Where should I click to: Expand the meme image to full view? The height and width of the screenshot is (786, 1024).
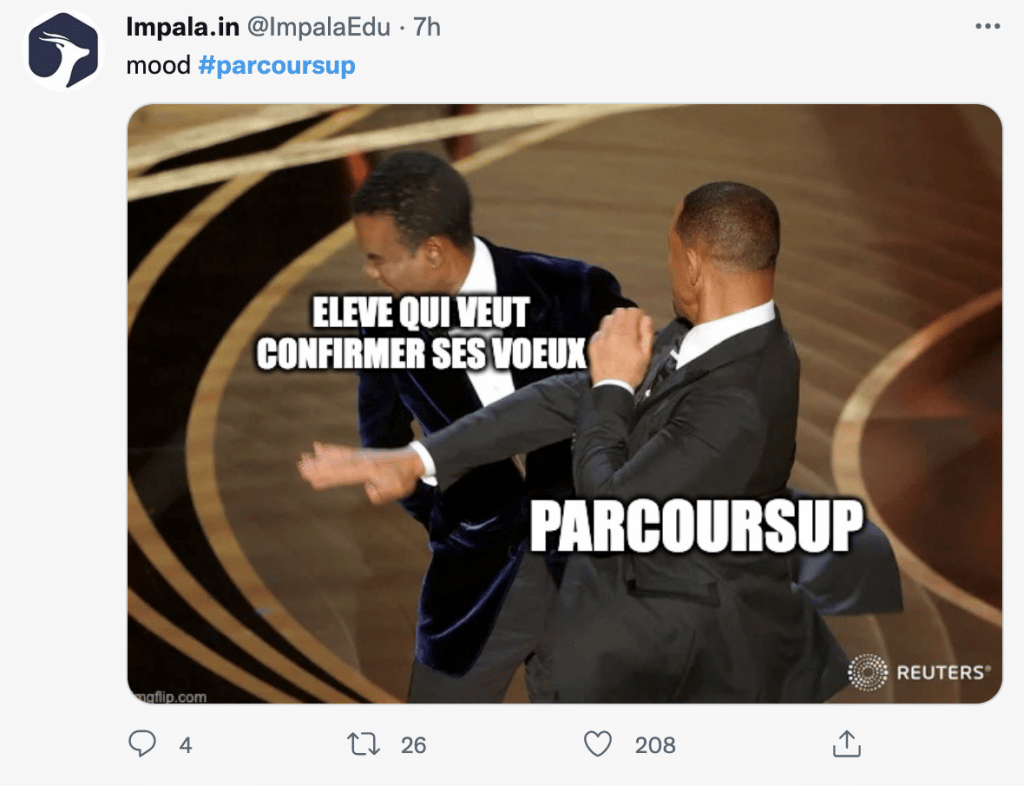pyautogui.click(x=565, y=403)
